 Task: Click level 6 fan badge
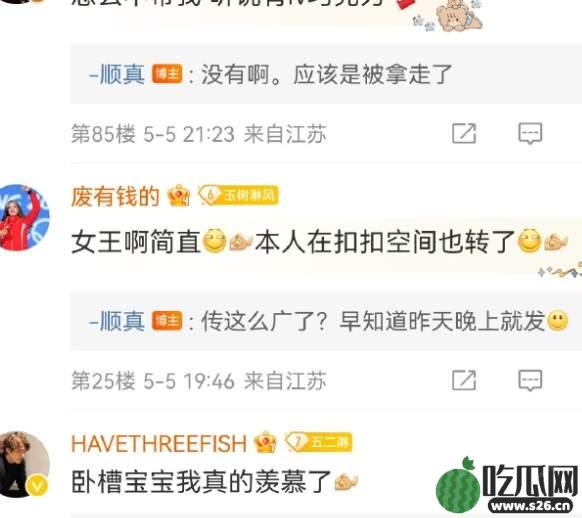238,195
